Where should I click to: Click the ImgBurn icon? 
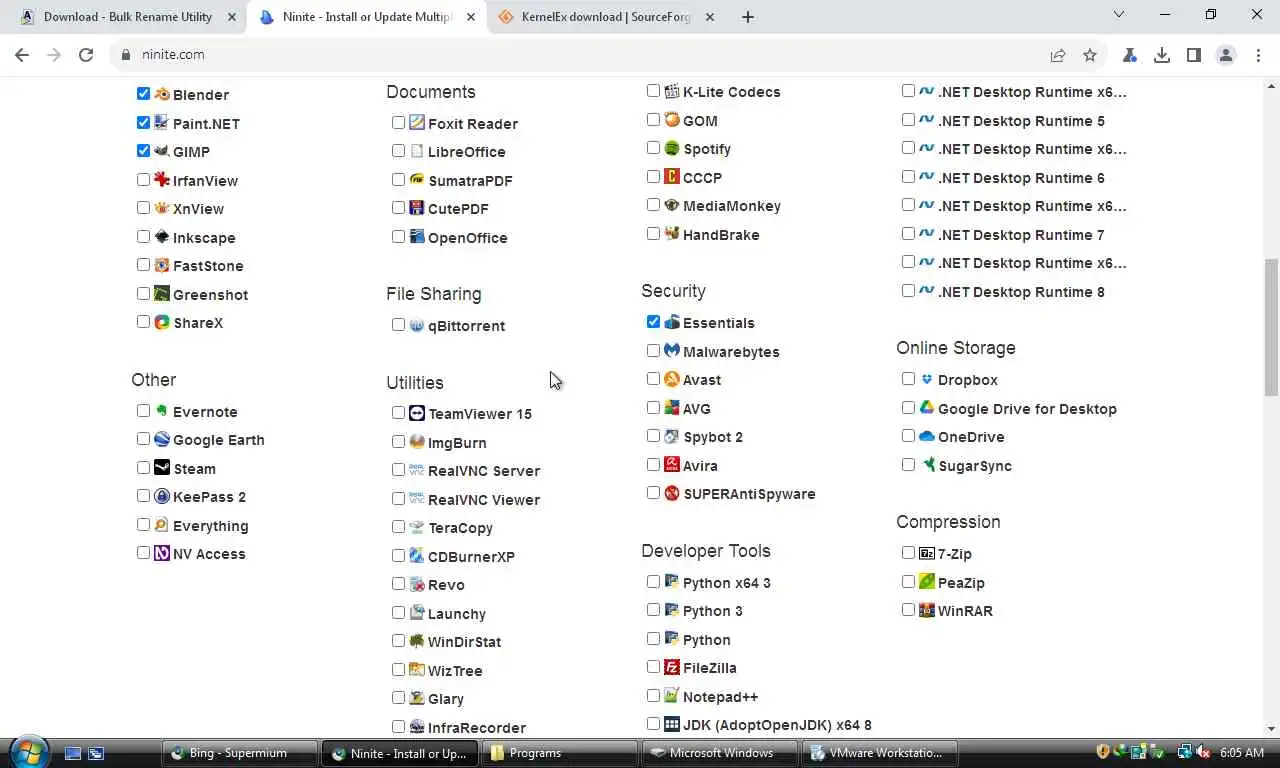416,442
